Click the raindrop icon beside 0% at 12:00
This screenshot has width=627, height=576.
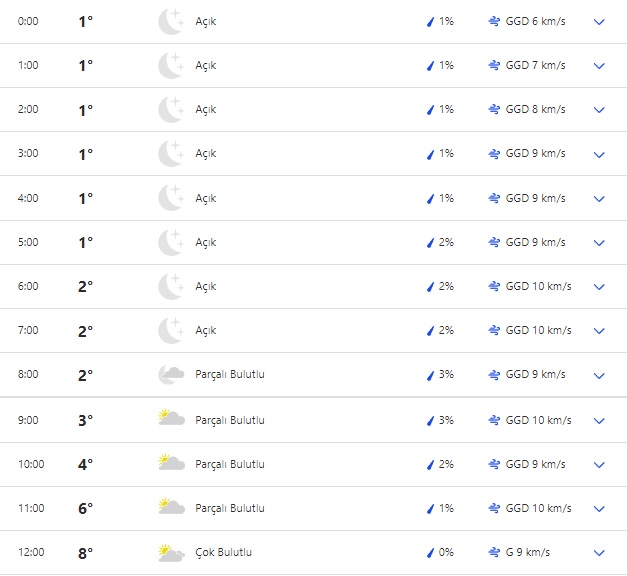tap(430, 552)
